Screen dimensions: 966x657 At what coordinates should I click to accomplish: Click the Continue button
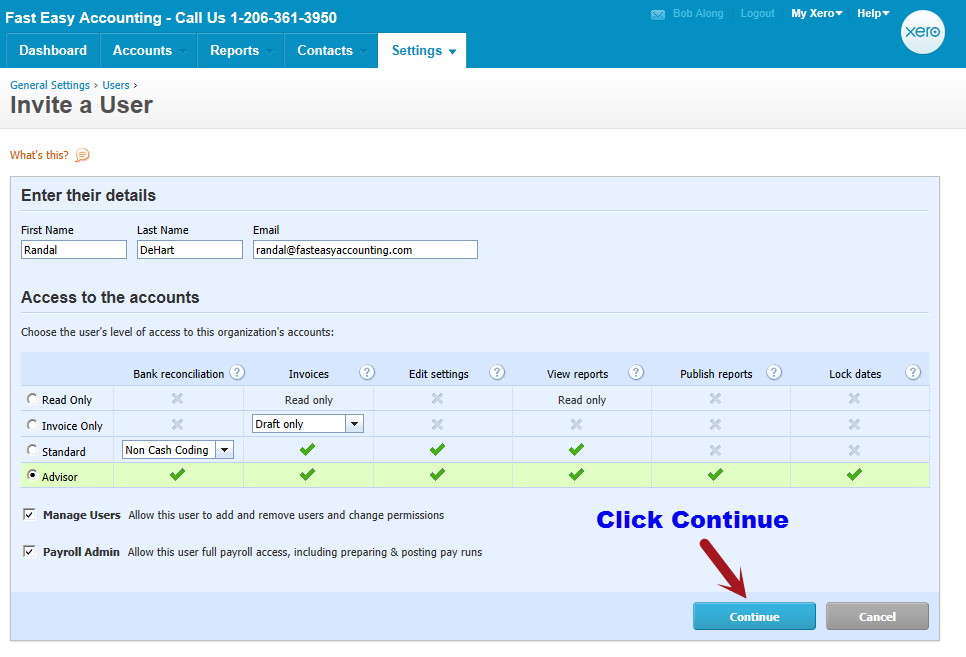[x=754, y=616]
